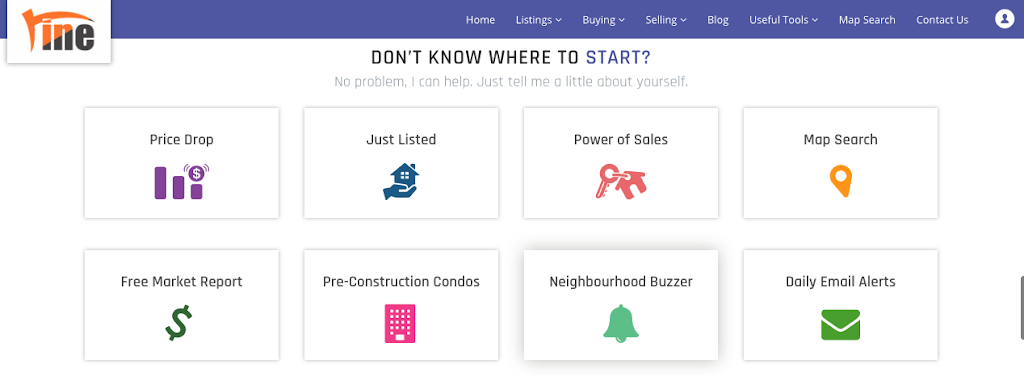This screenshot has width=1024, height=389.
Task: Open the user account profile icon
Action: point(1004,19)
